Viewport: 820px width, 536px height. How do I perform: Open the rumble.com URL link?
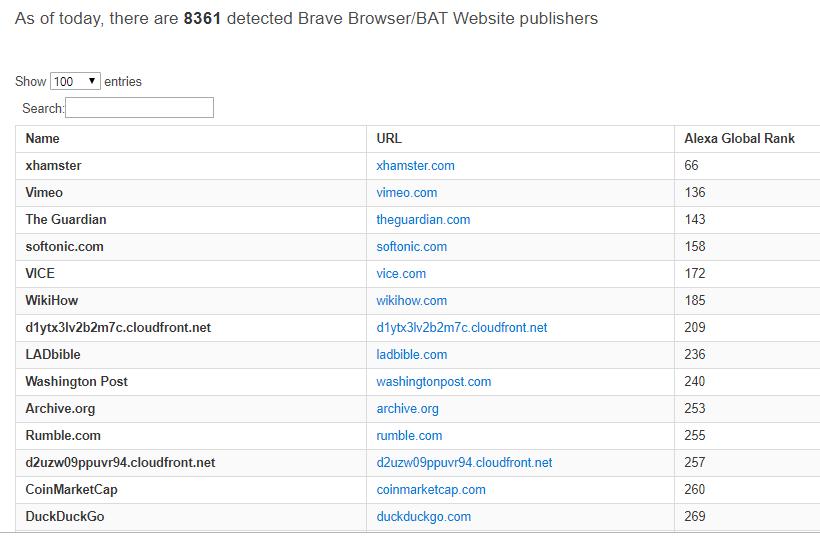click(x=409, y=436)
